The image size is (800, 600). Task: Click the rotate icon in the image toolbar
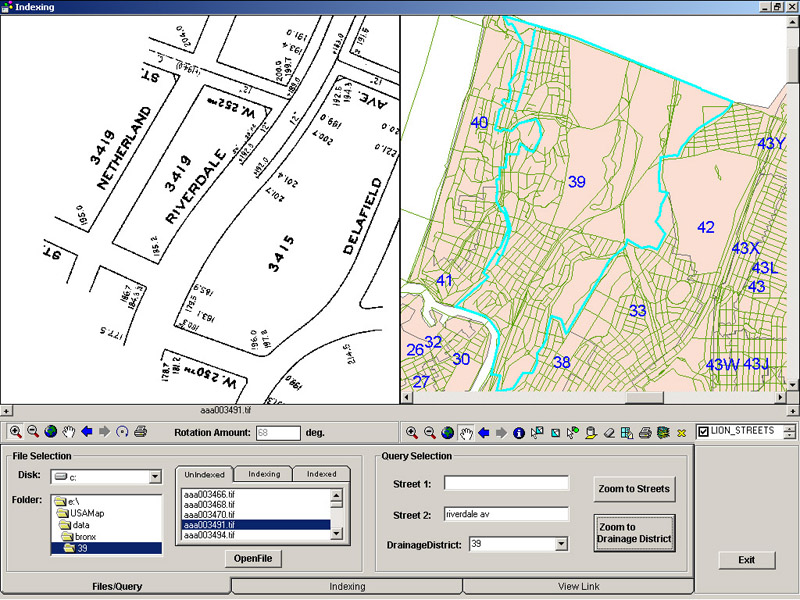point(122,432)
